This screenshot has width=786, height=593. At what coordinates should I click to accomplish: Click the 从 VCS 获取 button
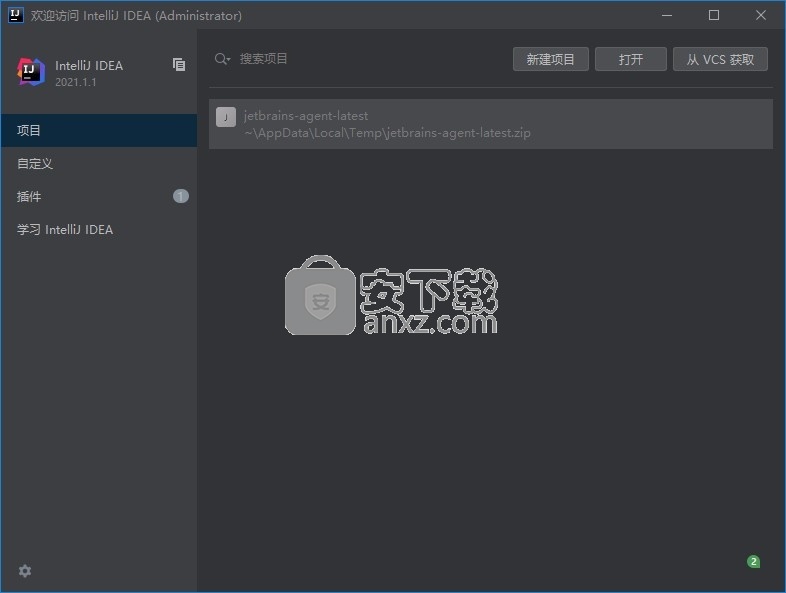720,59
